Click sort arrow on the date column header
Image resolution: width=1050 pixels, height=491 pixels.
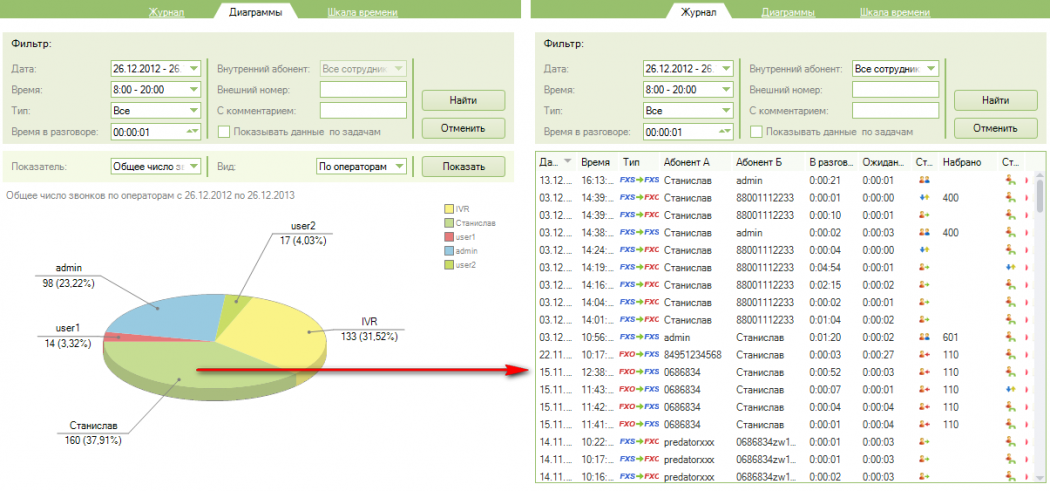[568, 161]
